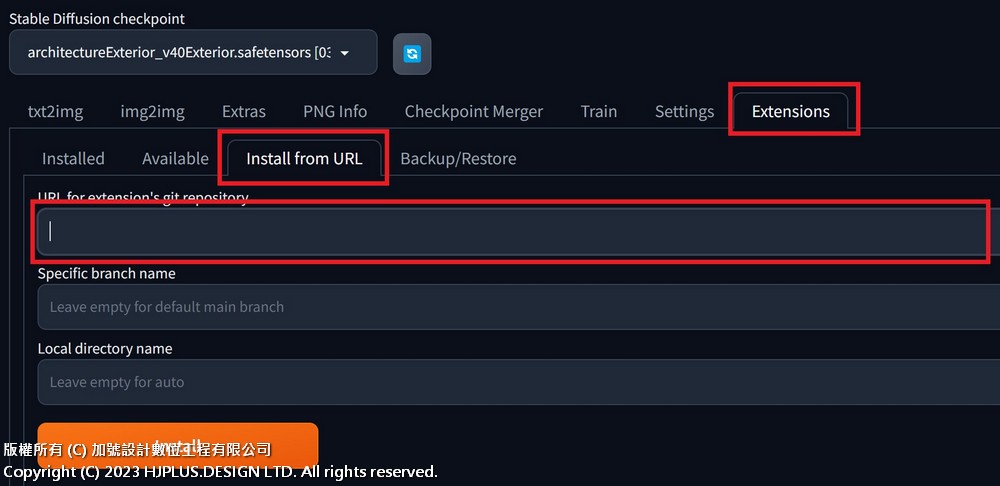Focus the extension git repository URL field

click(510, 231)
